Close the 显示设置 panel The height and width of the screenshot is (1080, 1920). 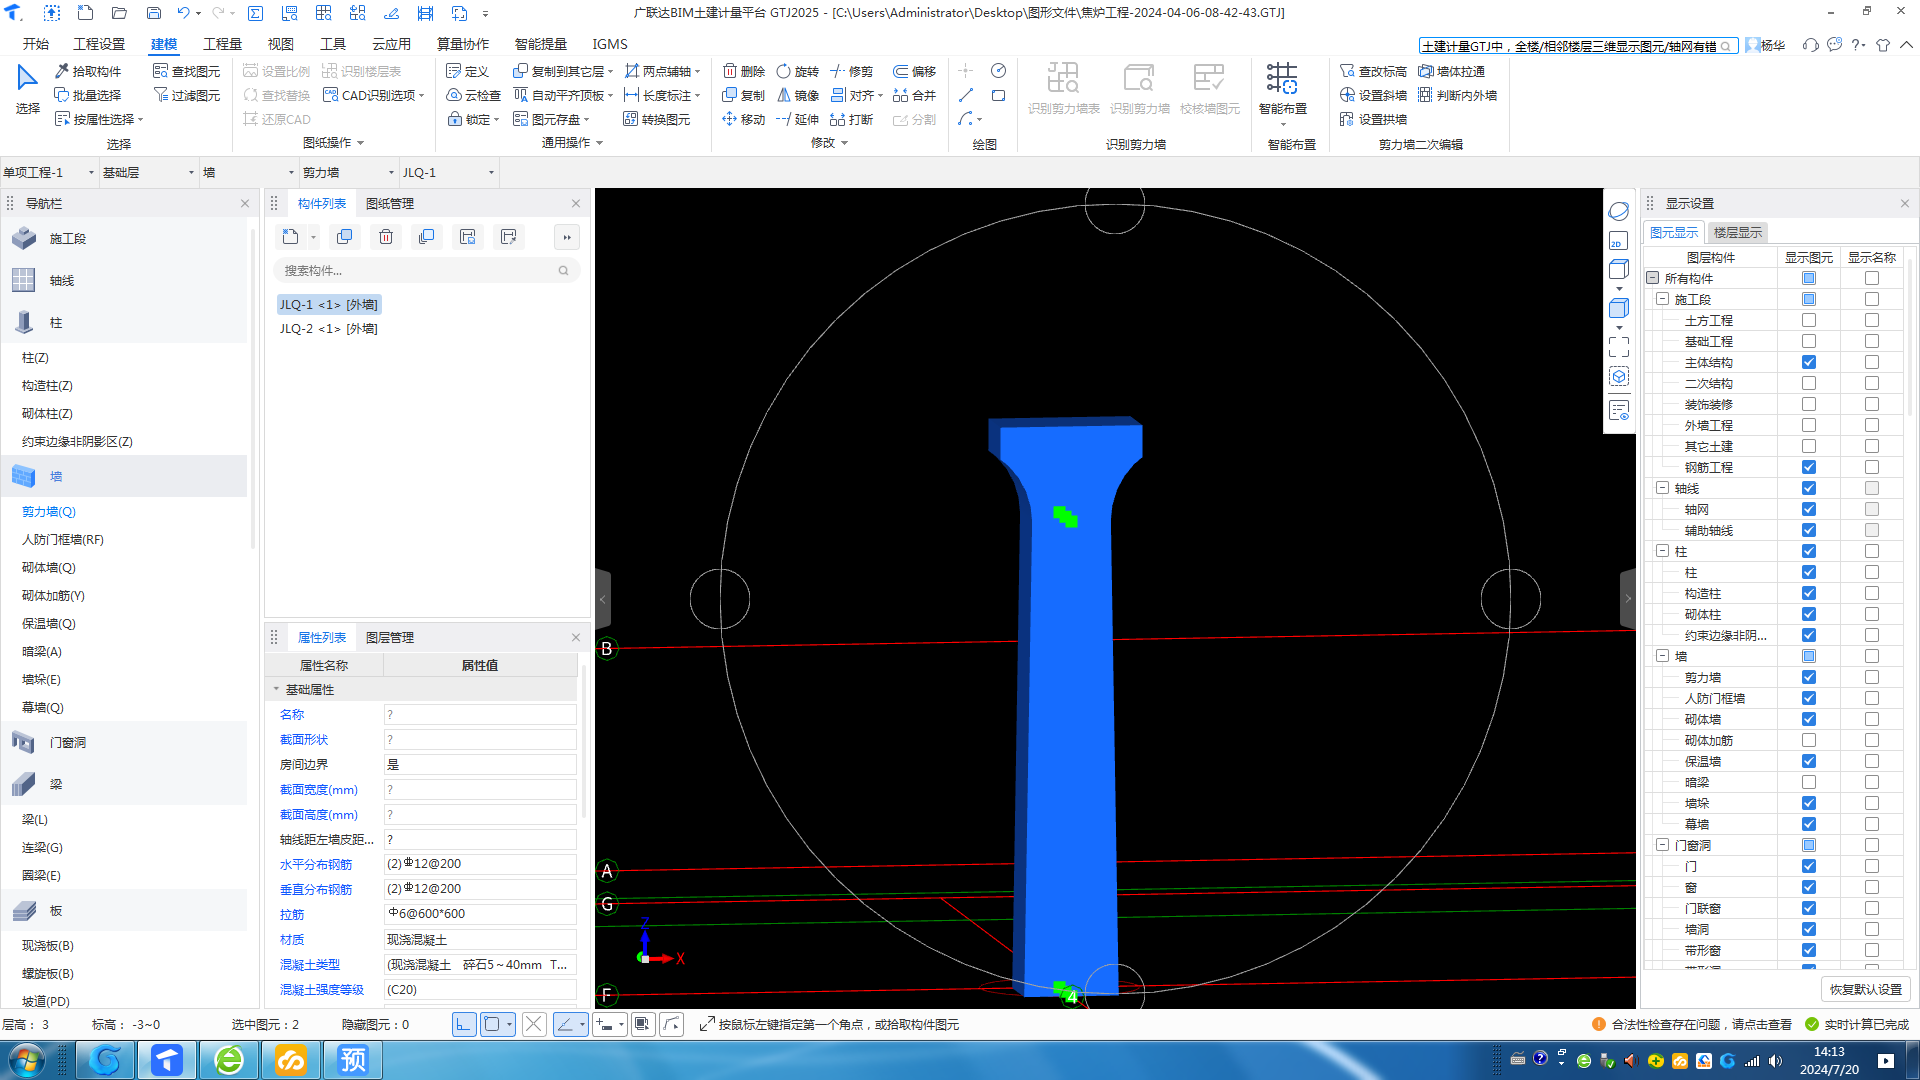tap(1904, 203)
